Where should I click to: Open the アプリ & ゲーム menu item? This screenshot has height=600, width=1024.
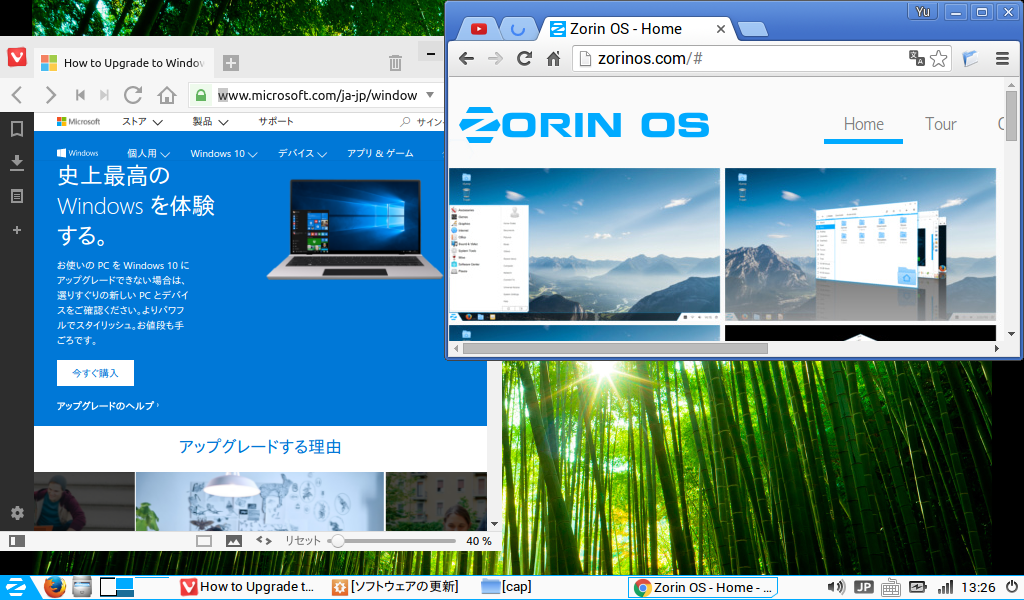[380, 153]
